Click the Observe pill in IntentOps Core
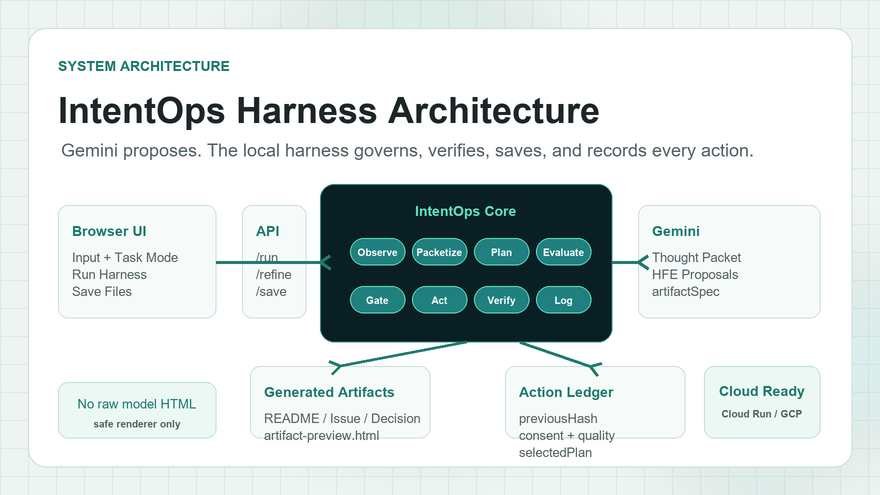Viewport: 880px width, 495px height. (x=377, y=252)
